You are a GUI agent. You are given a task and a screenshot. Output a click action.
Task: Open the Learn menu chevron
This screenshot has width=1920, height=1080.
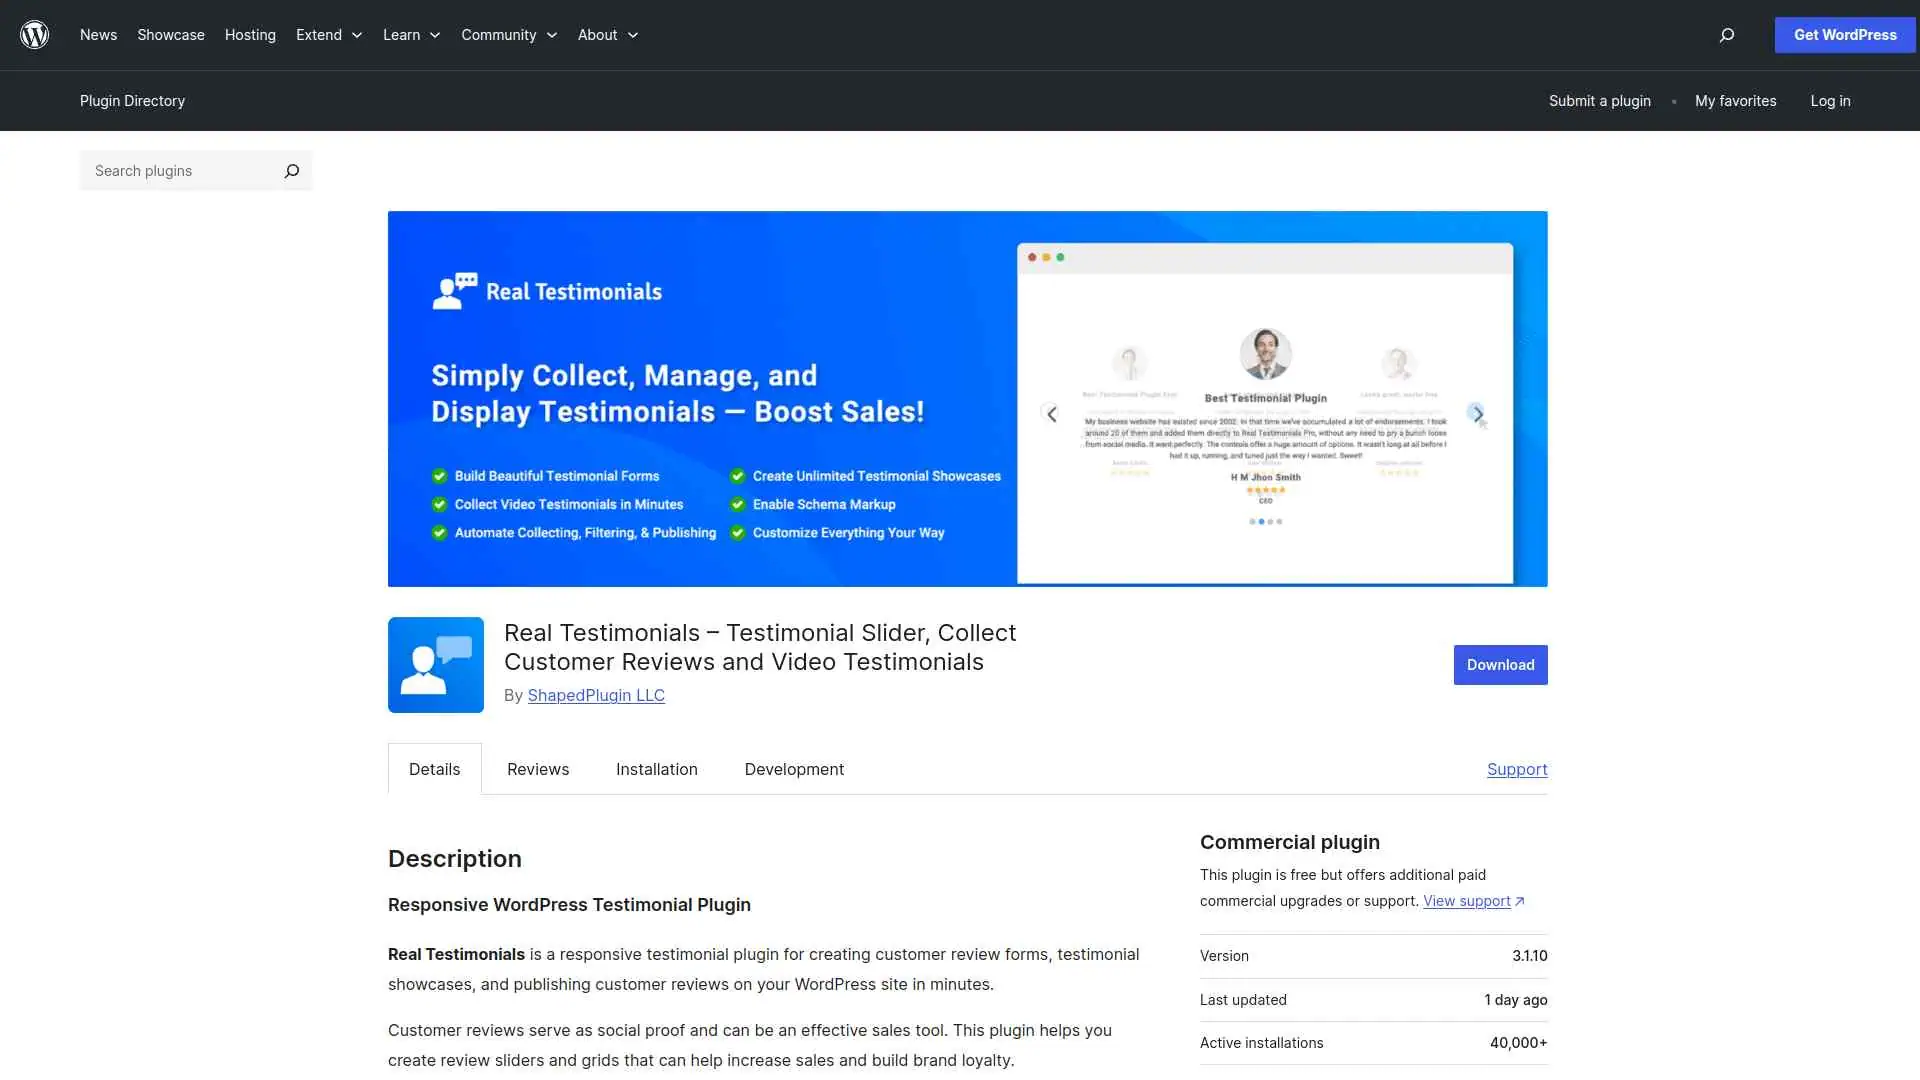[x=434, y=35]
